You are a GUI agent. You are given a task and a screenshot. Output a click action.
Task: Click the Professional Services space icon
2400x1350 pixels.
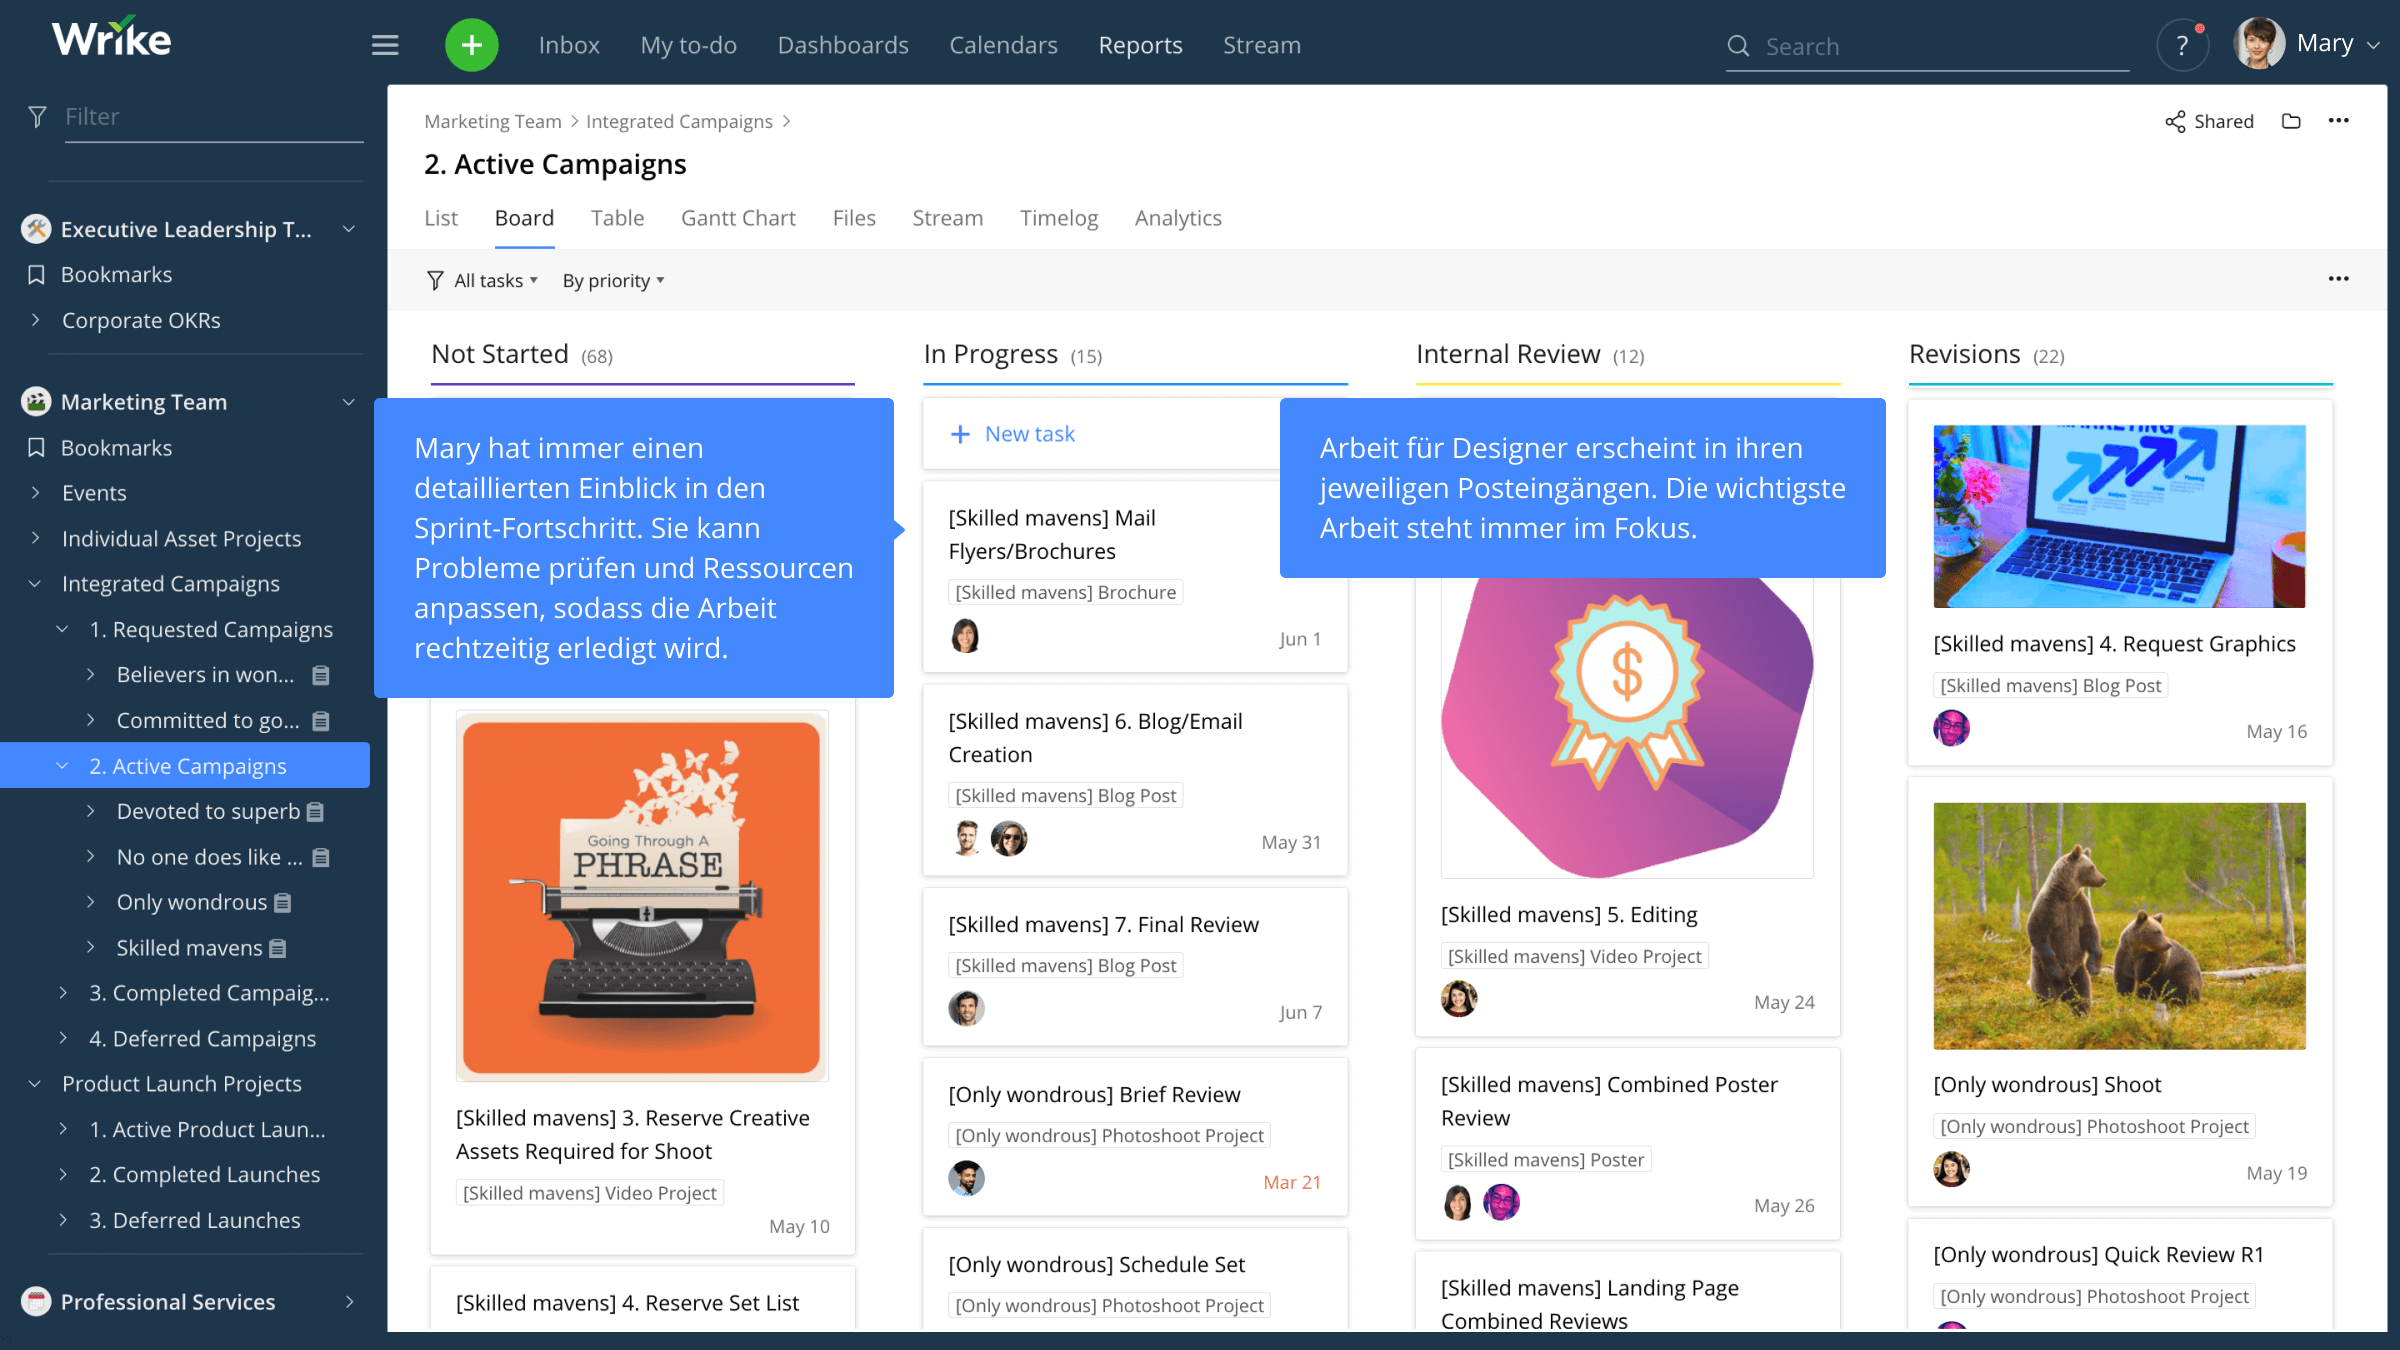pos(36,1301)
